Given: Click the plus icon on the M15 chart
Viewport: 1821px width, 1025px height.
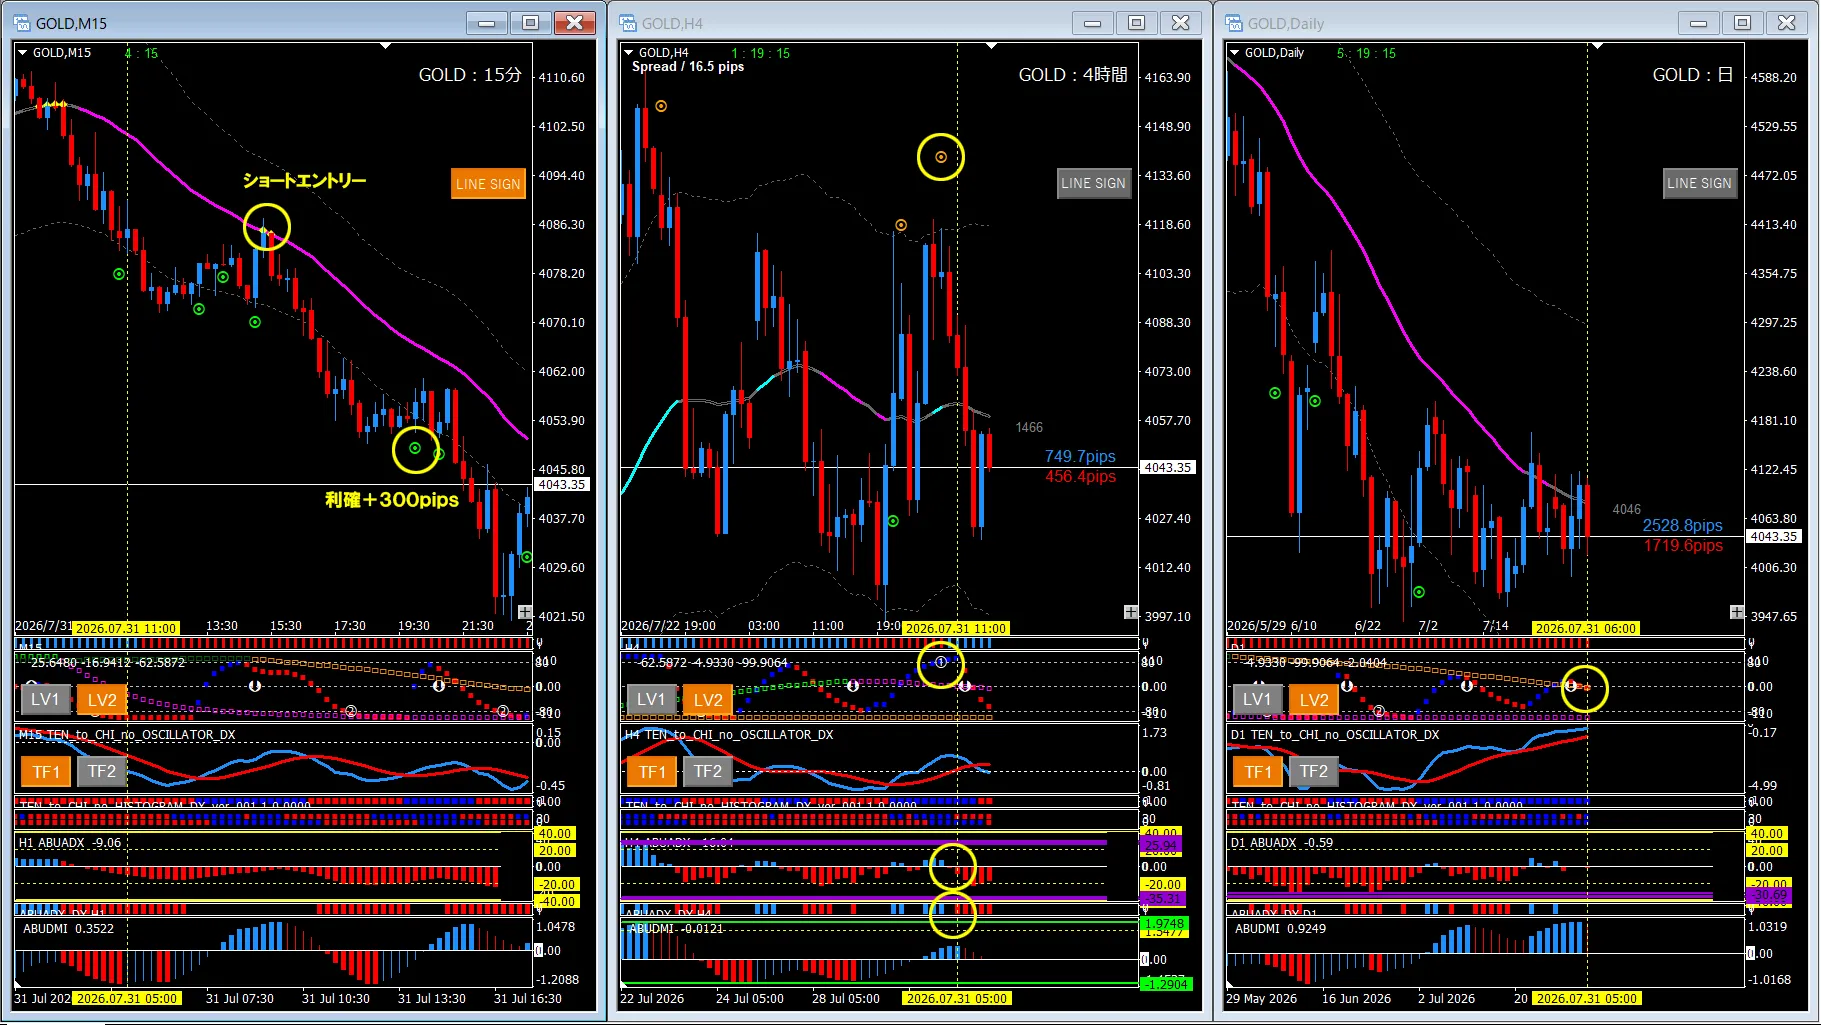Looking at the screenshot, I should coord(525,612).
